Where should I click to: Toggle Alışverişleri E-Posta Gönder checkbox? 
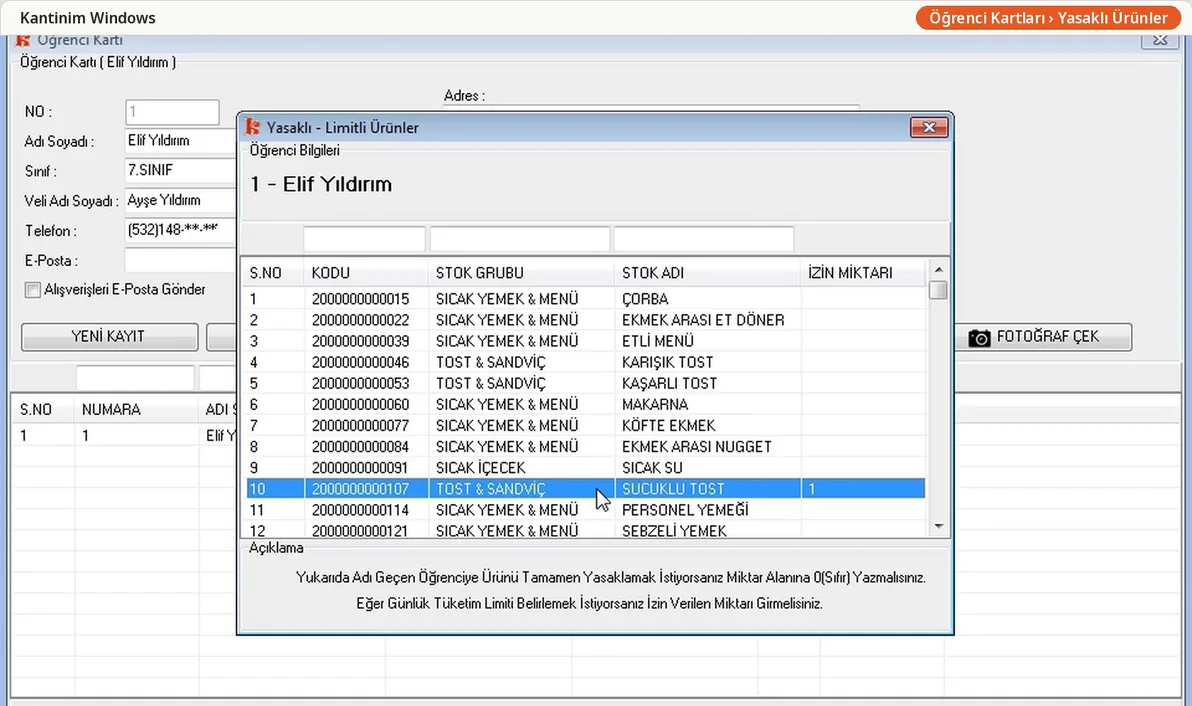(x=33, y=290)
